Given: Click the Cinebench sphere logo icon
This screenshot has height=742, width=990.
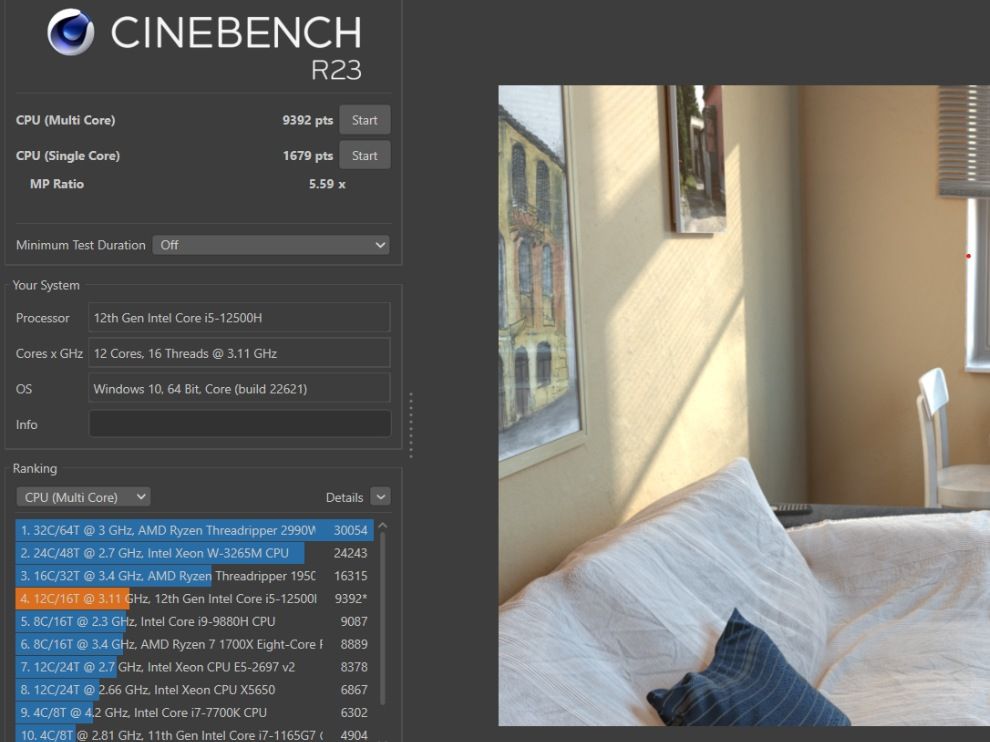Looking at the screenshot, I should 71,33.
